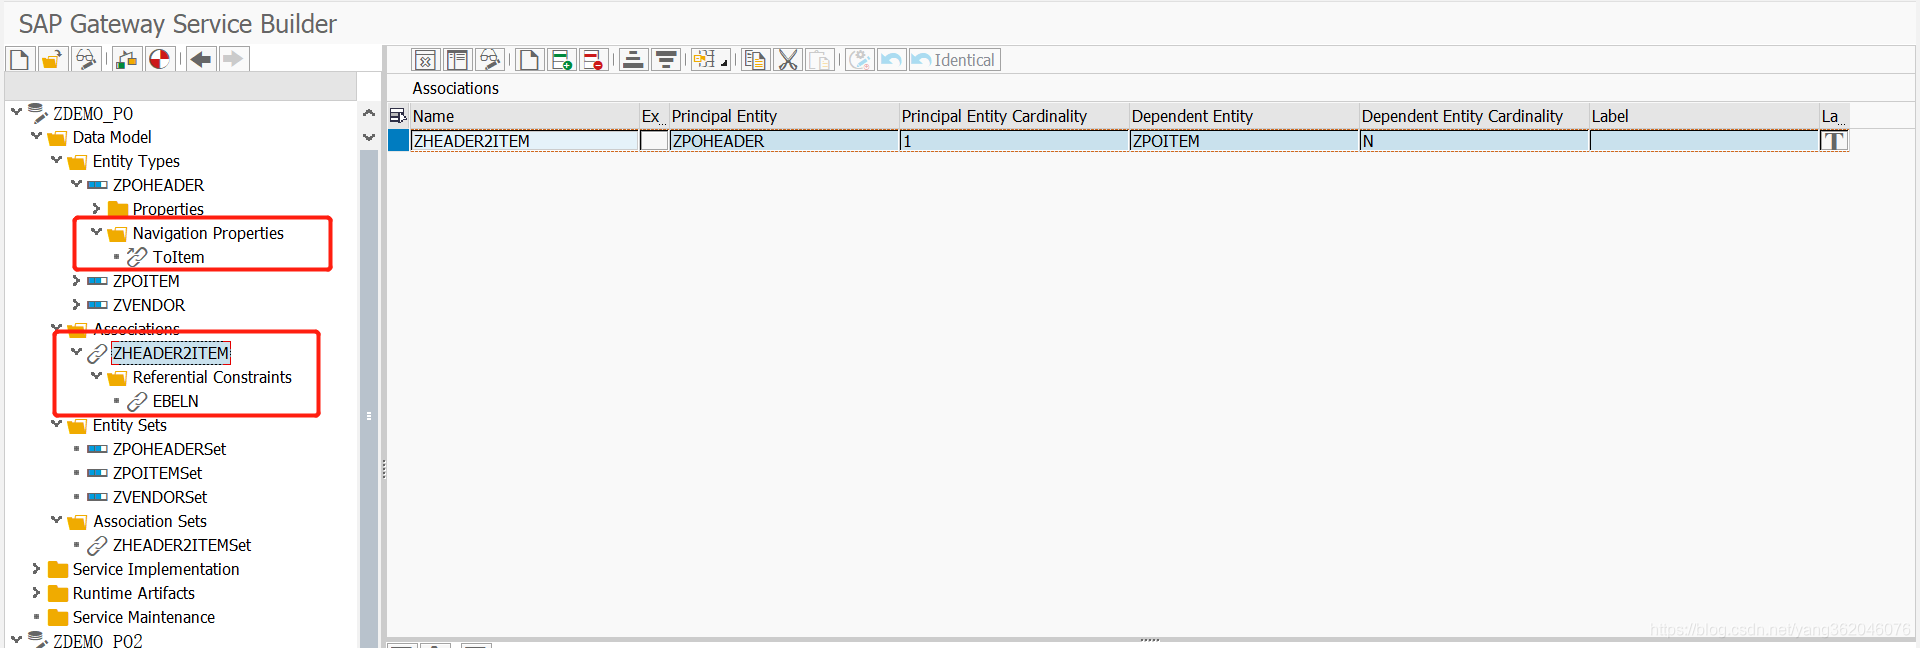Click the tree scroll-down arrow
The image size is (1920, 648).
point(369,137)
